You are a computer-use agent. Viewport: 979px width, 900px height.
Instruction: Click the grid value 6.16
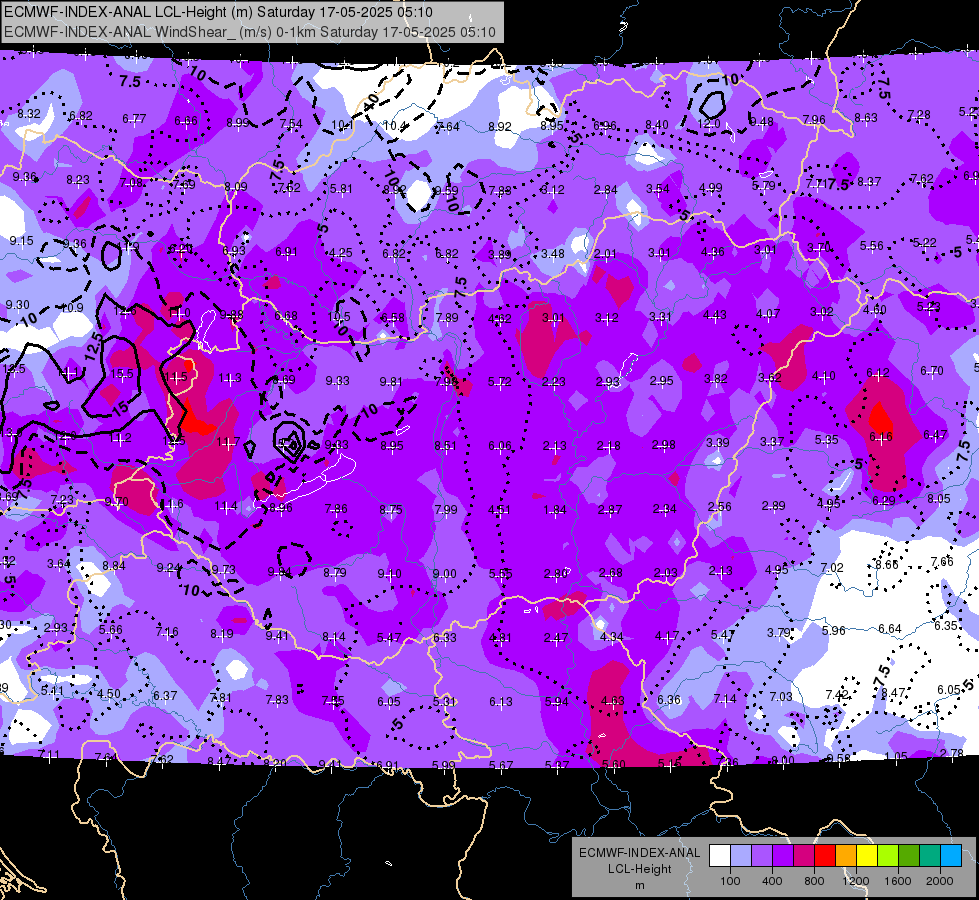click(881, 437)
